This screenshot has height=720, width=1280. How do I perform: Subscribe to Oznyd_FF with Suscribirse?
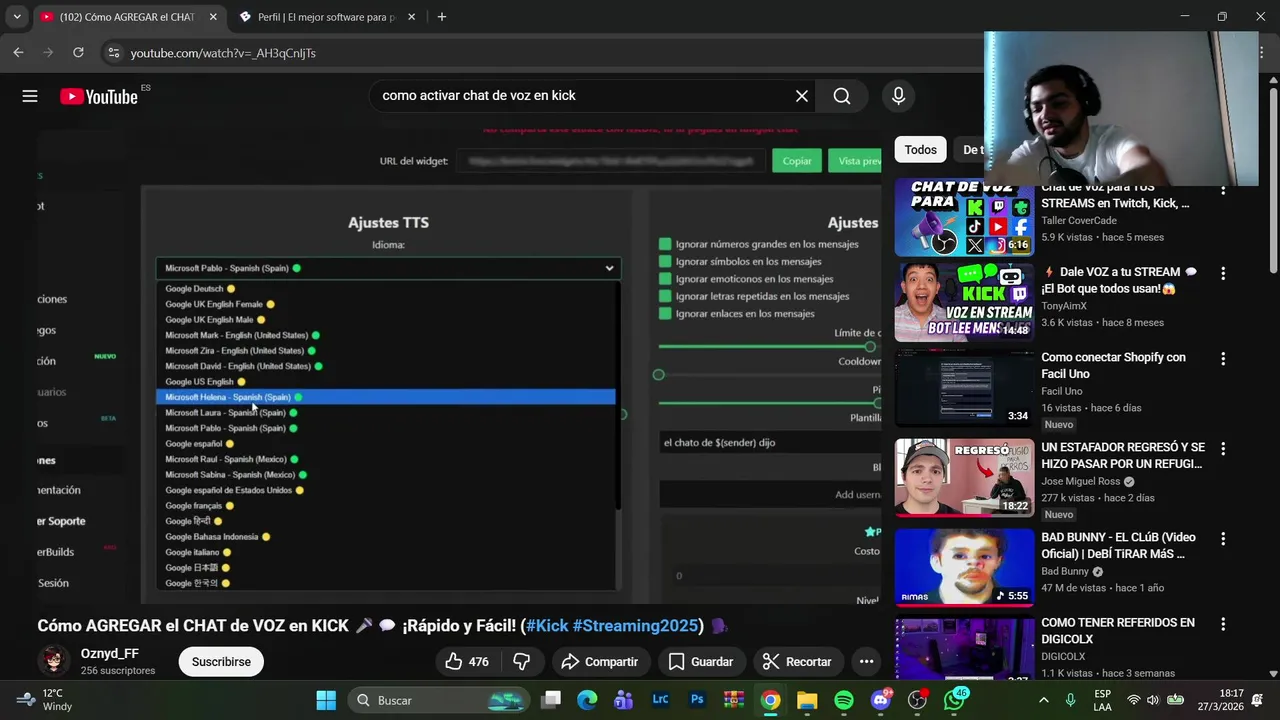pos(221,662)
